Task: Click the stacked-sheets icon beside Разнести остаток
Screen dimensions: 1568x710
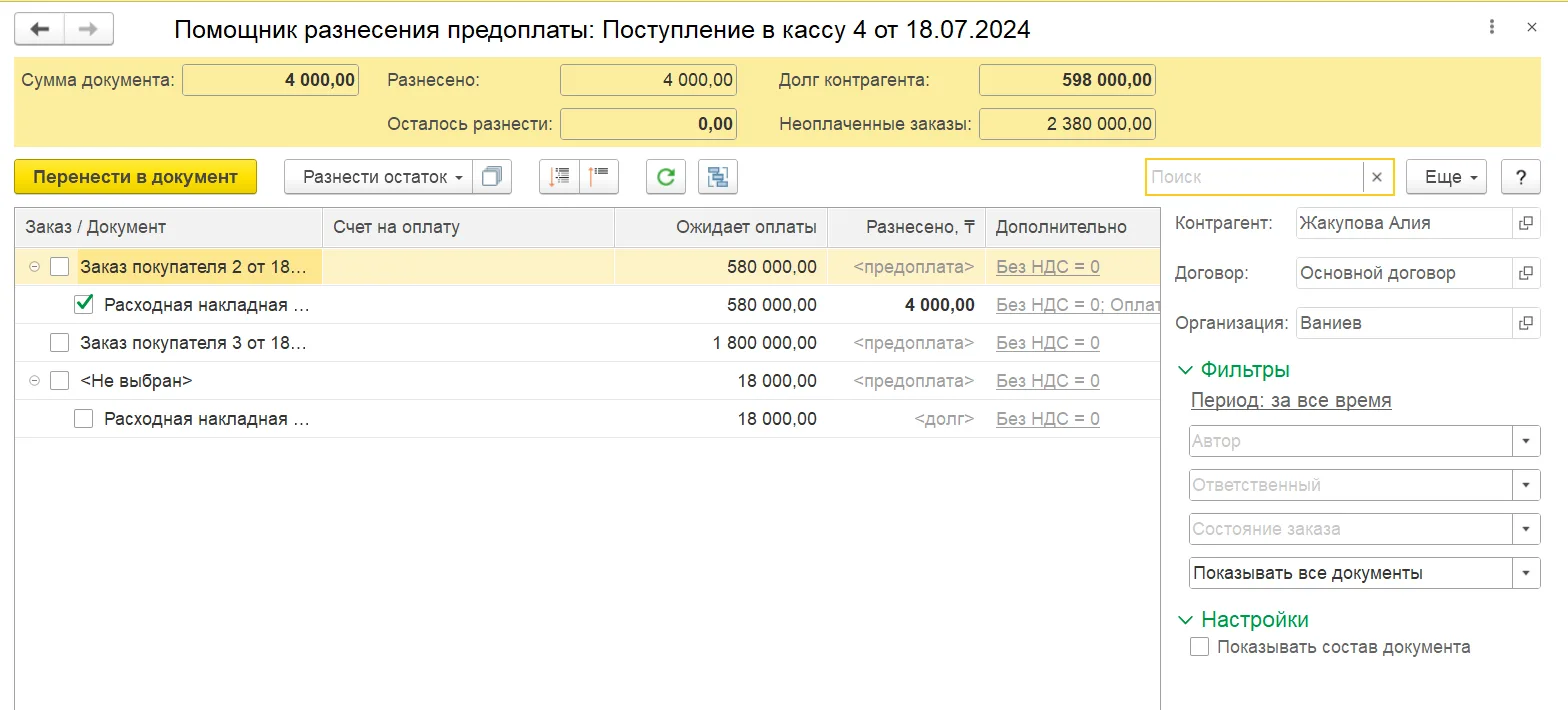Action: pyautogui.click(x=492, y=177)
